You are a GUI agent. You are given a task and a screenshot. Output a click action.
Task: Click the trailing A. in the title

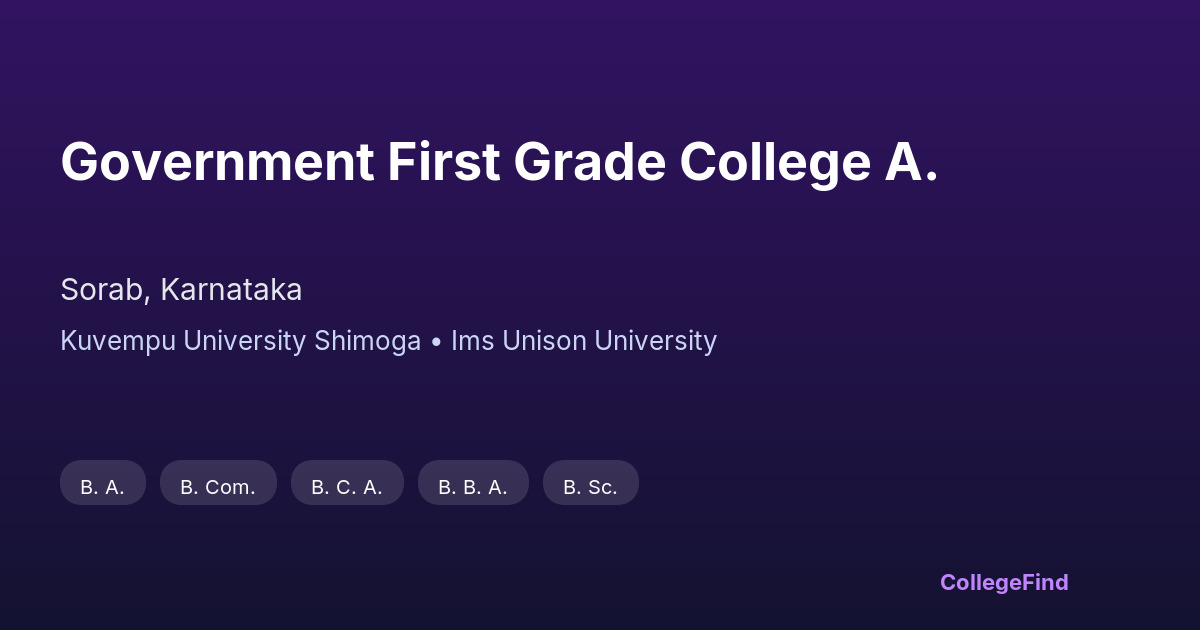[x=912, y=163]
